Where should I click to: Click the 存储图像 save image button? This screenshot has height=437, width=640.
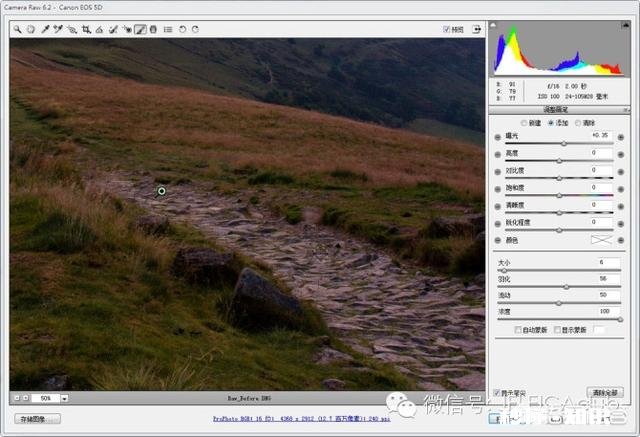[38, 419]
